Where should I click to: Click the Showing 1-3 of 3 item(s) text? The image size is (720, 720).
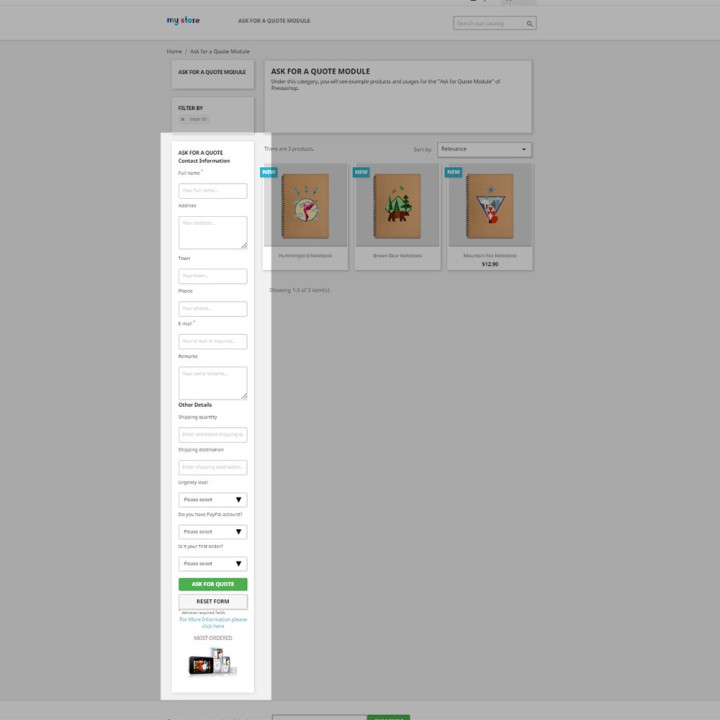[x=299, y=290]
